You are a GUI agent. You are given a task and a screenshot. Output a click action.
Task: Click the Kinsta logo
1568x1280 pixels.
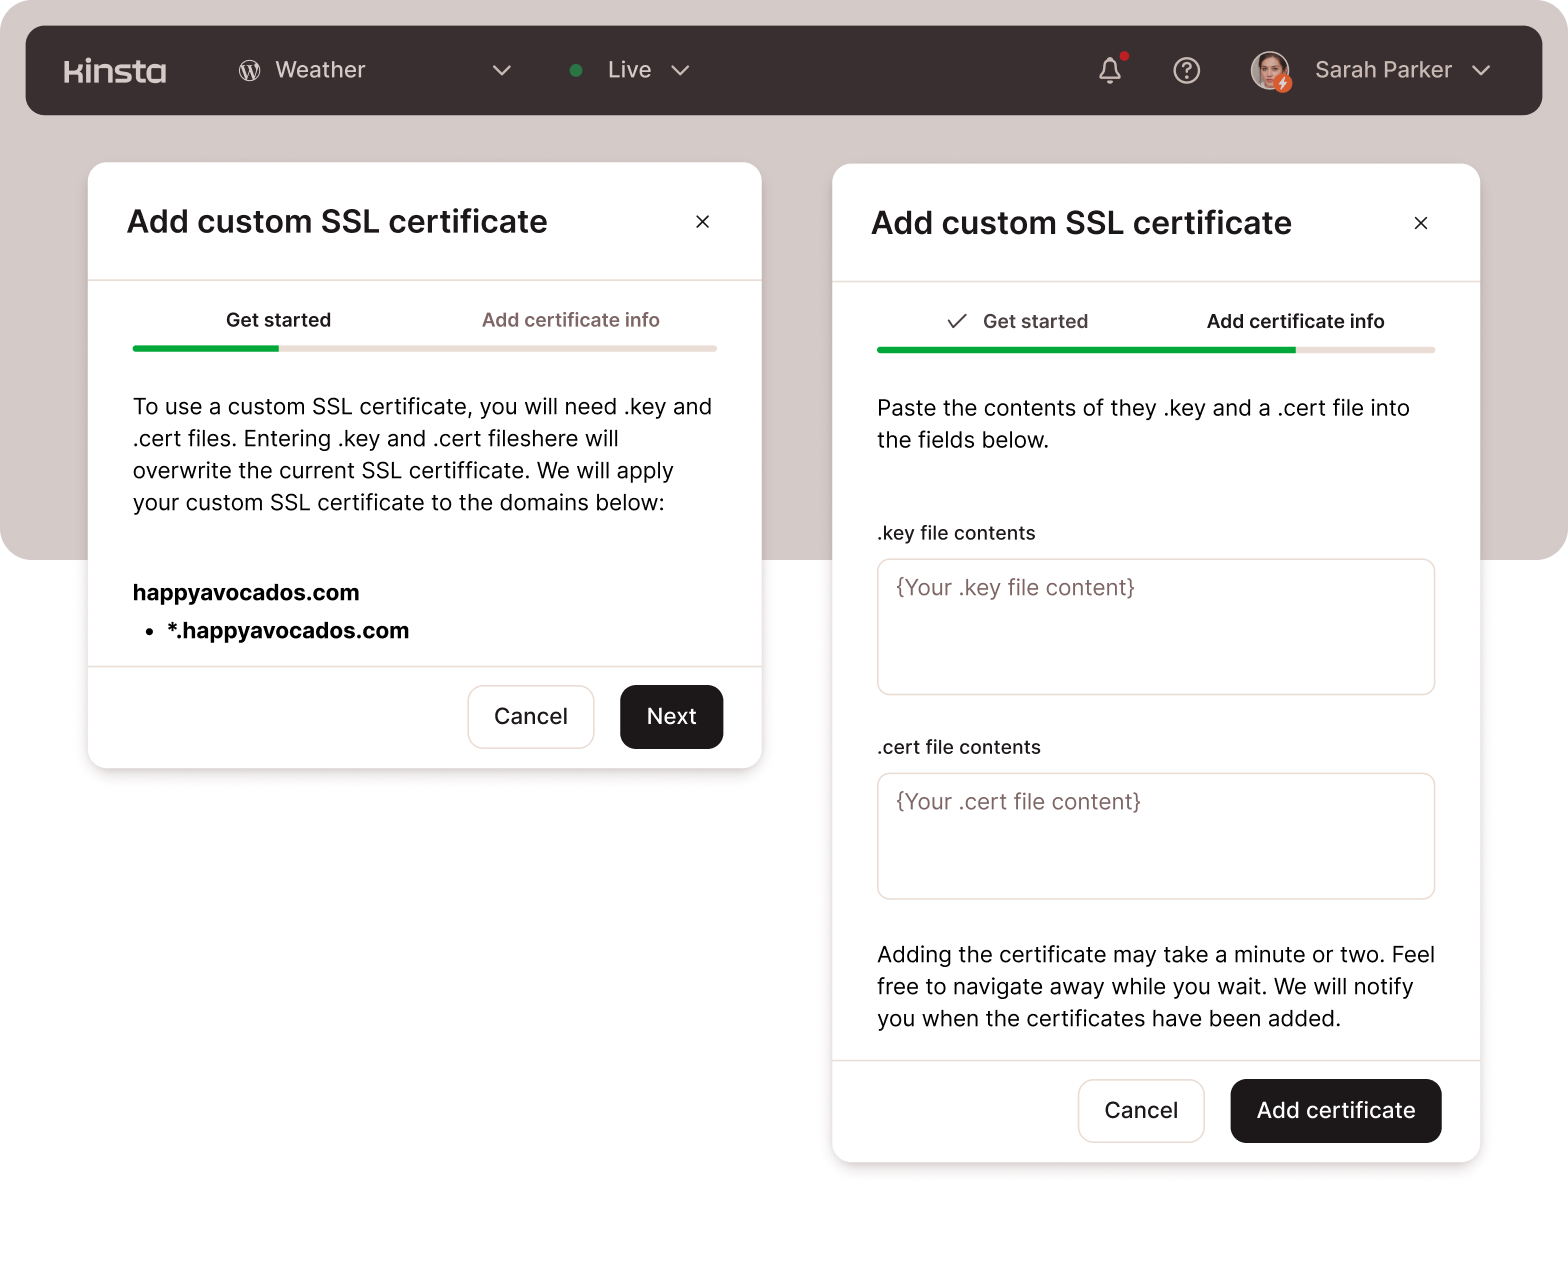[115, 71]
